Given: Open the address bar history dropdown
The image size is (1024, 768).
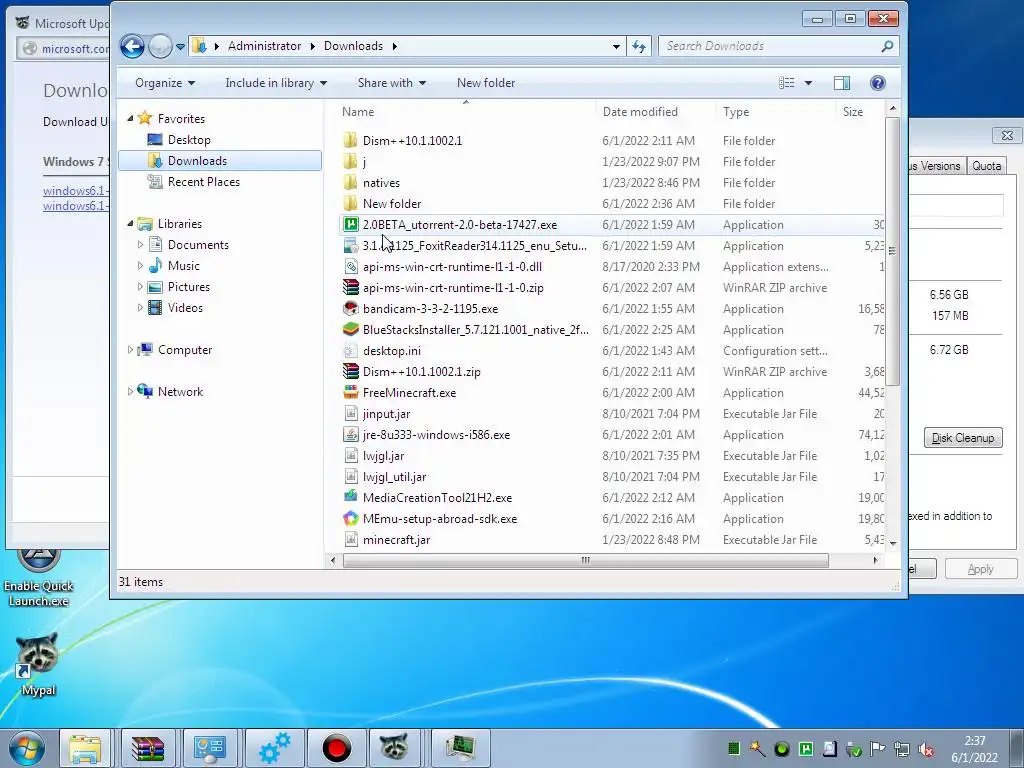Looking at the screenshot, I should click(616, 46).
